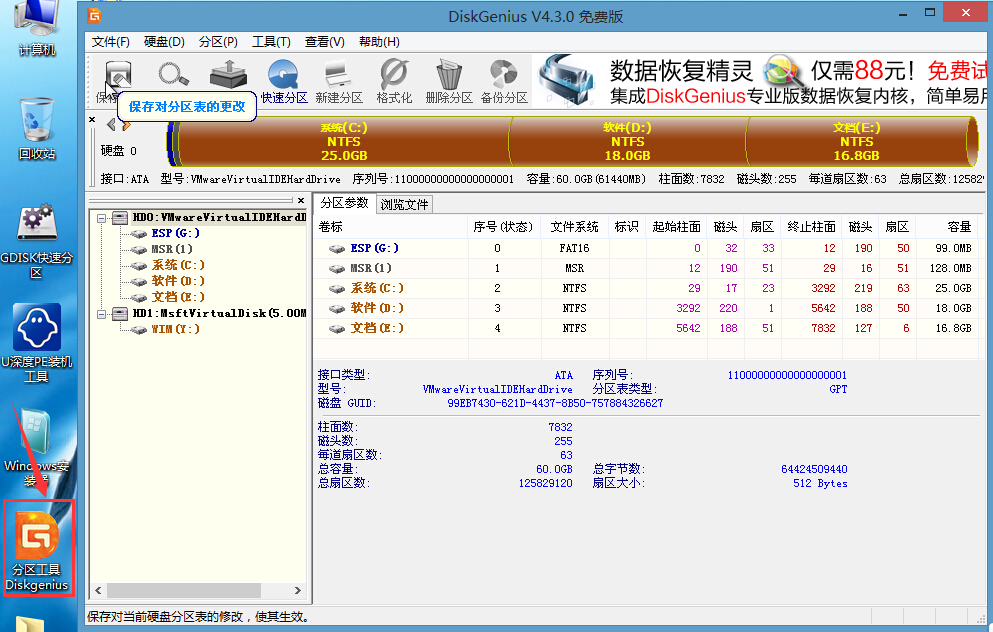Select the 软件(D:) partition bar segment
The image size is (993, 632).
(x=628, y=142)
